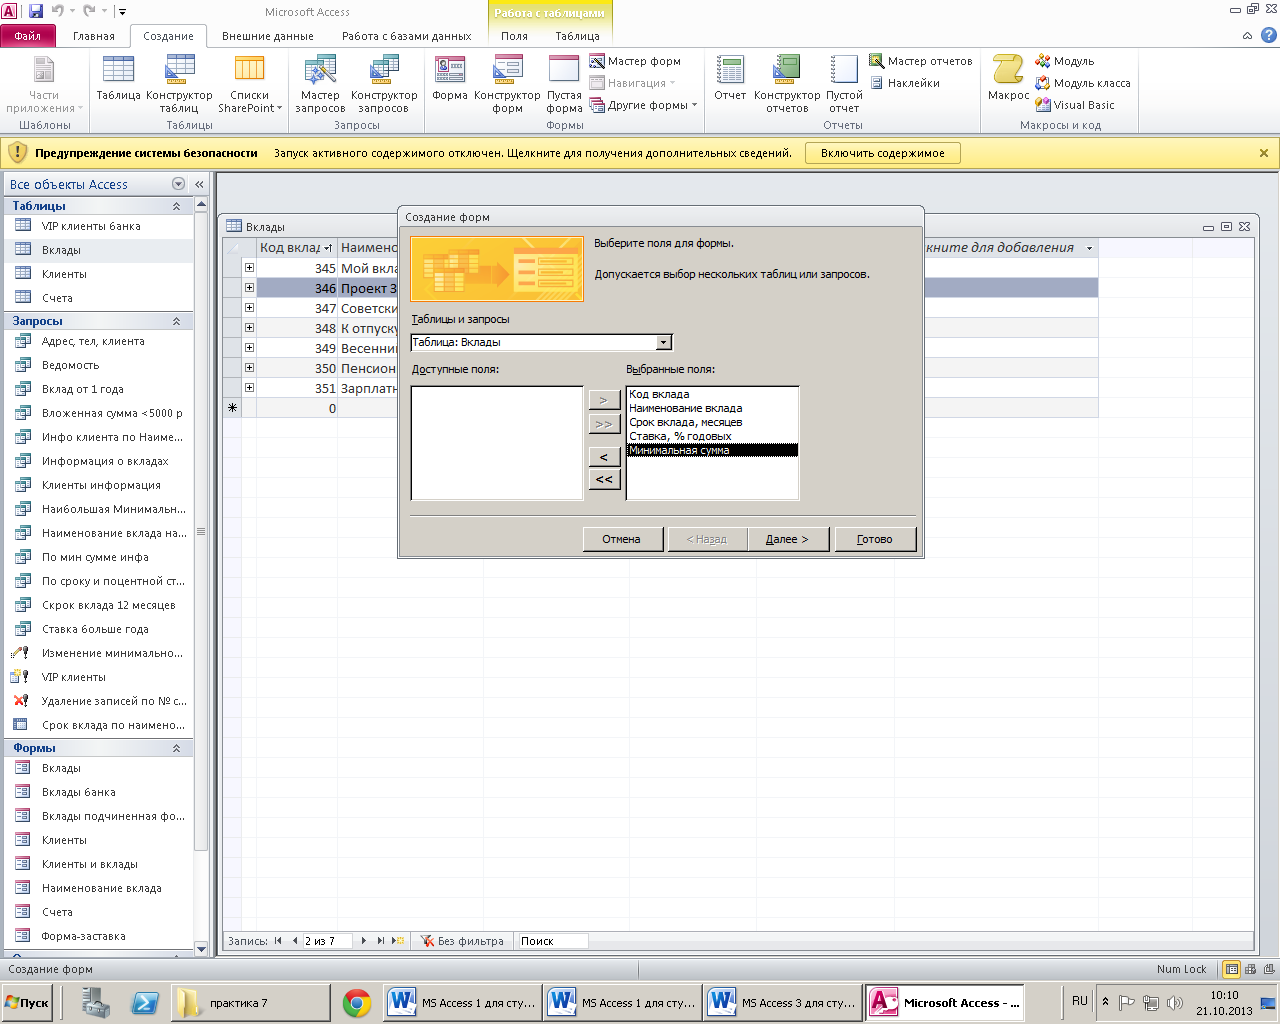
Task: Click Модуль класса in the ribbon
Action: click(x=1083, y=83)
